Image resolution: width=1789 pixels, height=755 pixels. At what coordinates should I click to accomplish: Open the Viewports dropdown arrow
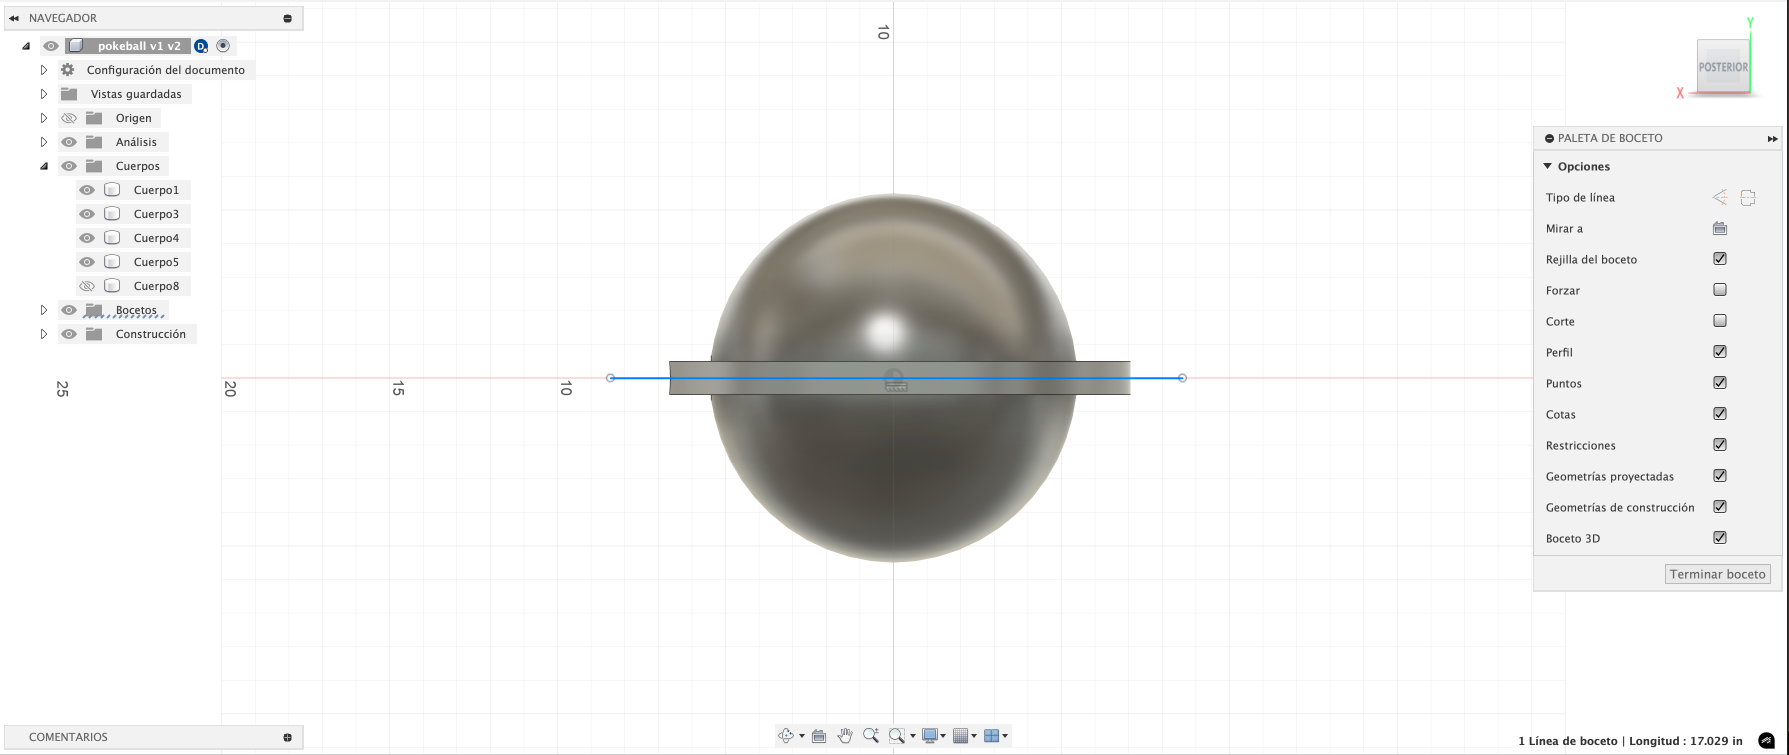pyautogui.click(x=1005, y=737)
